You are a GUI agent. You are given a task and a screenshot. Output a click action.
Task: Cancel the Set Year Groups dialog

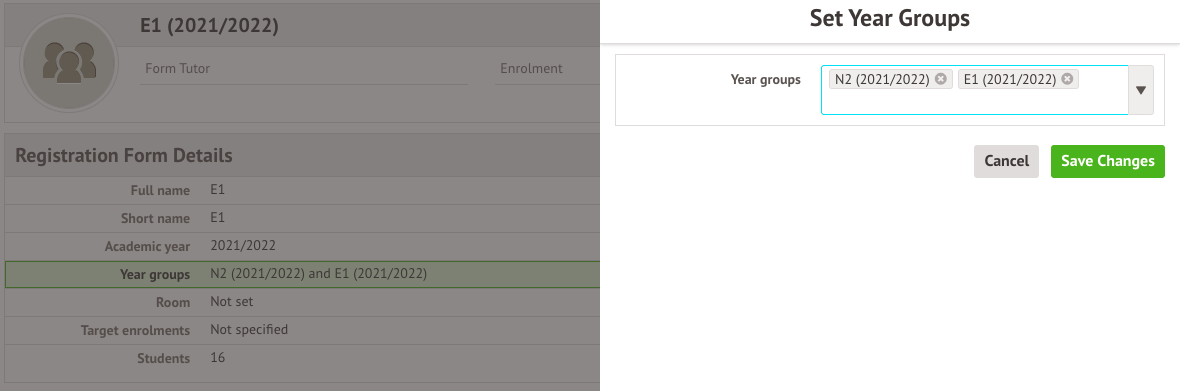click(1006, 161)
